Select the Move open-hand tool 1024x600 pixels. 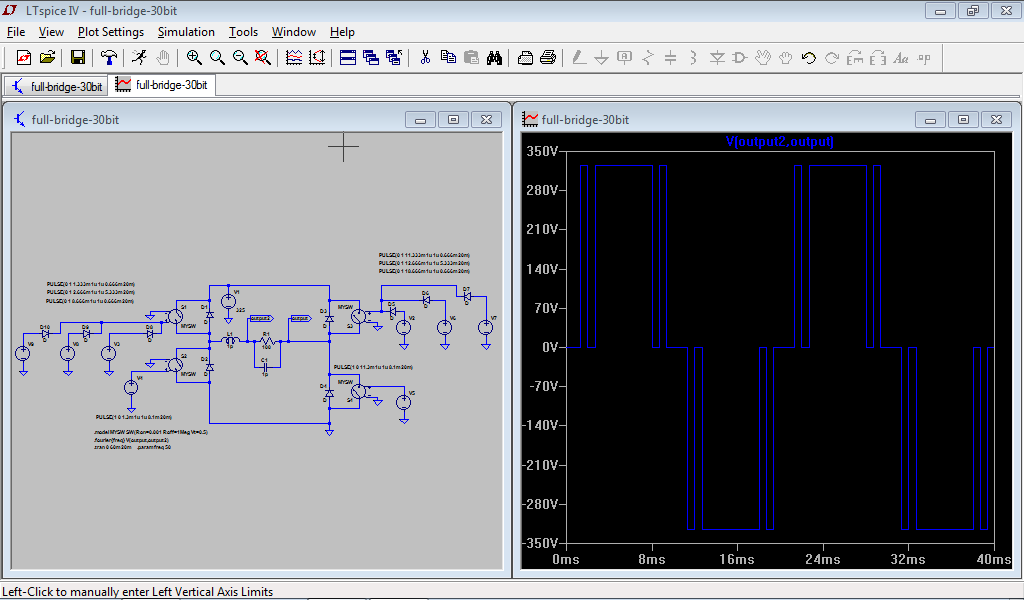[763, 57]
